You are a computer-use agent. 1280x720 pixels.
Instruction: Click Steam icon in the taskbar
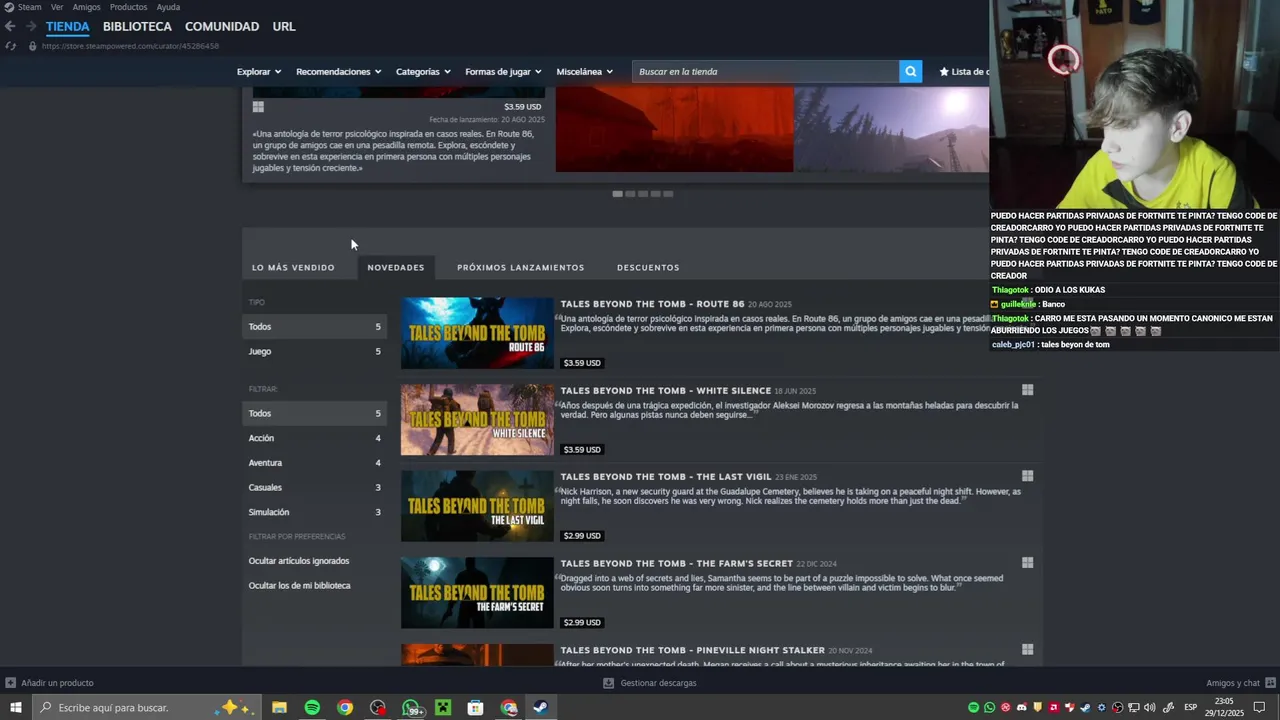tap(541, 707)
